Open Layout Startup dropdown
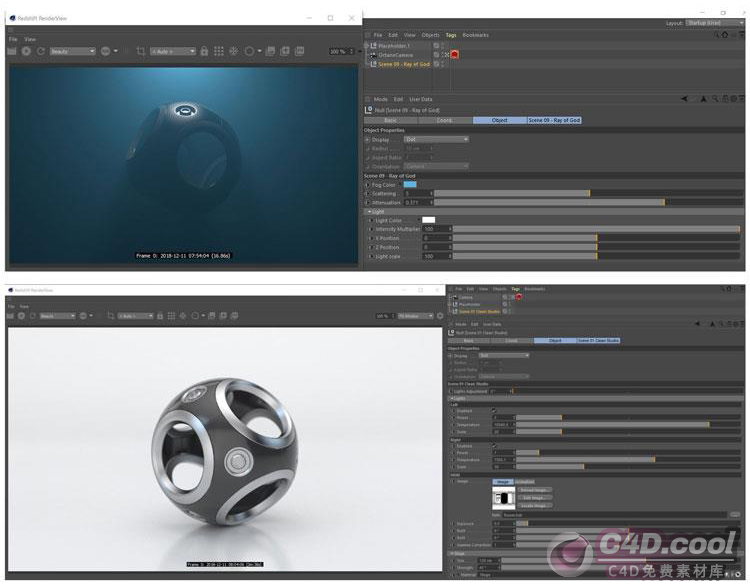Image resolution: width=750 pixels, height=588 pixels. (715, 22)
